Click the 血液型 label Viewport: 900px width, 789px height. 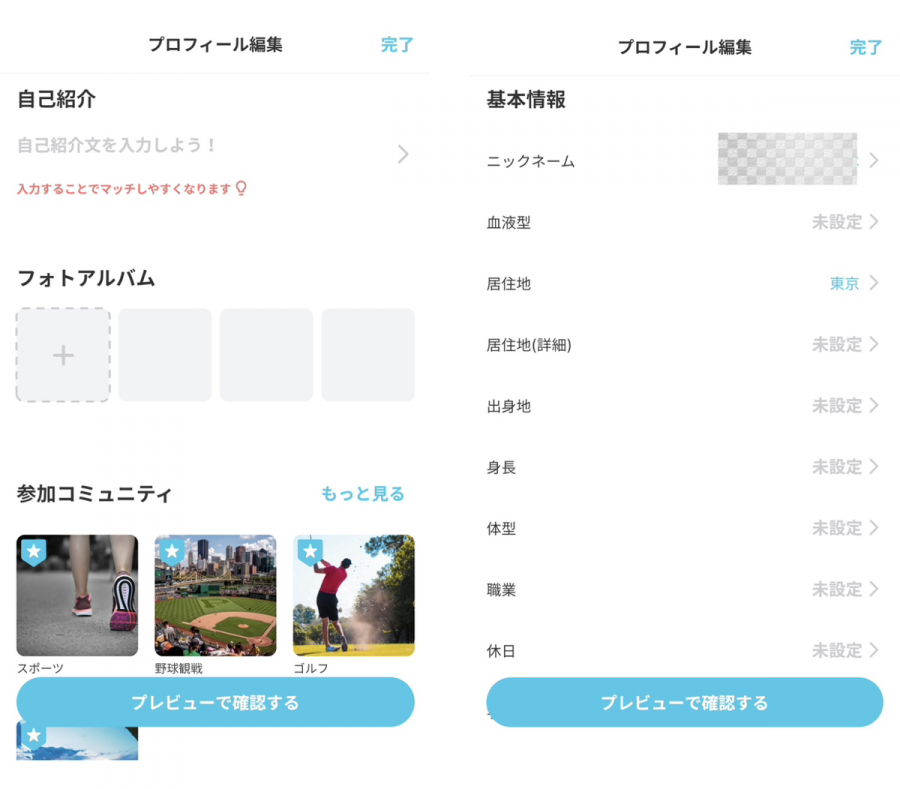click(509, 223)
